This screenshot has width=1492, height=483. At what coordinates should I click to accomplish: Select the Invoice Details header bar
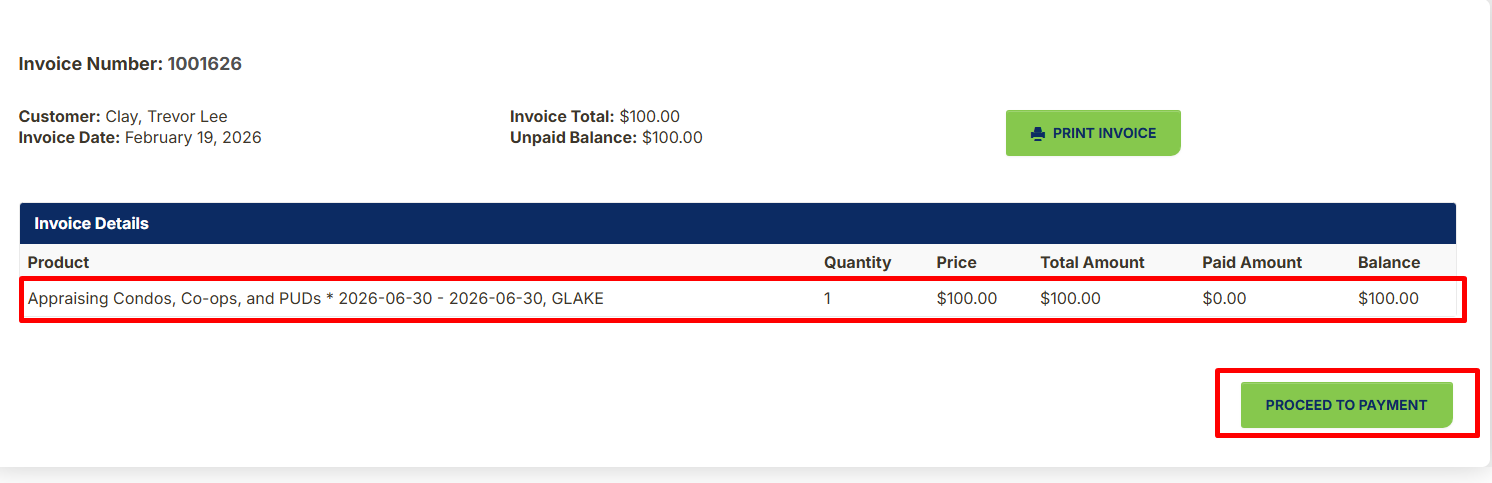point(738,223)
